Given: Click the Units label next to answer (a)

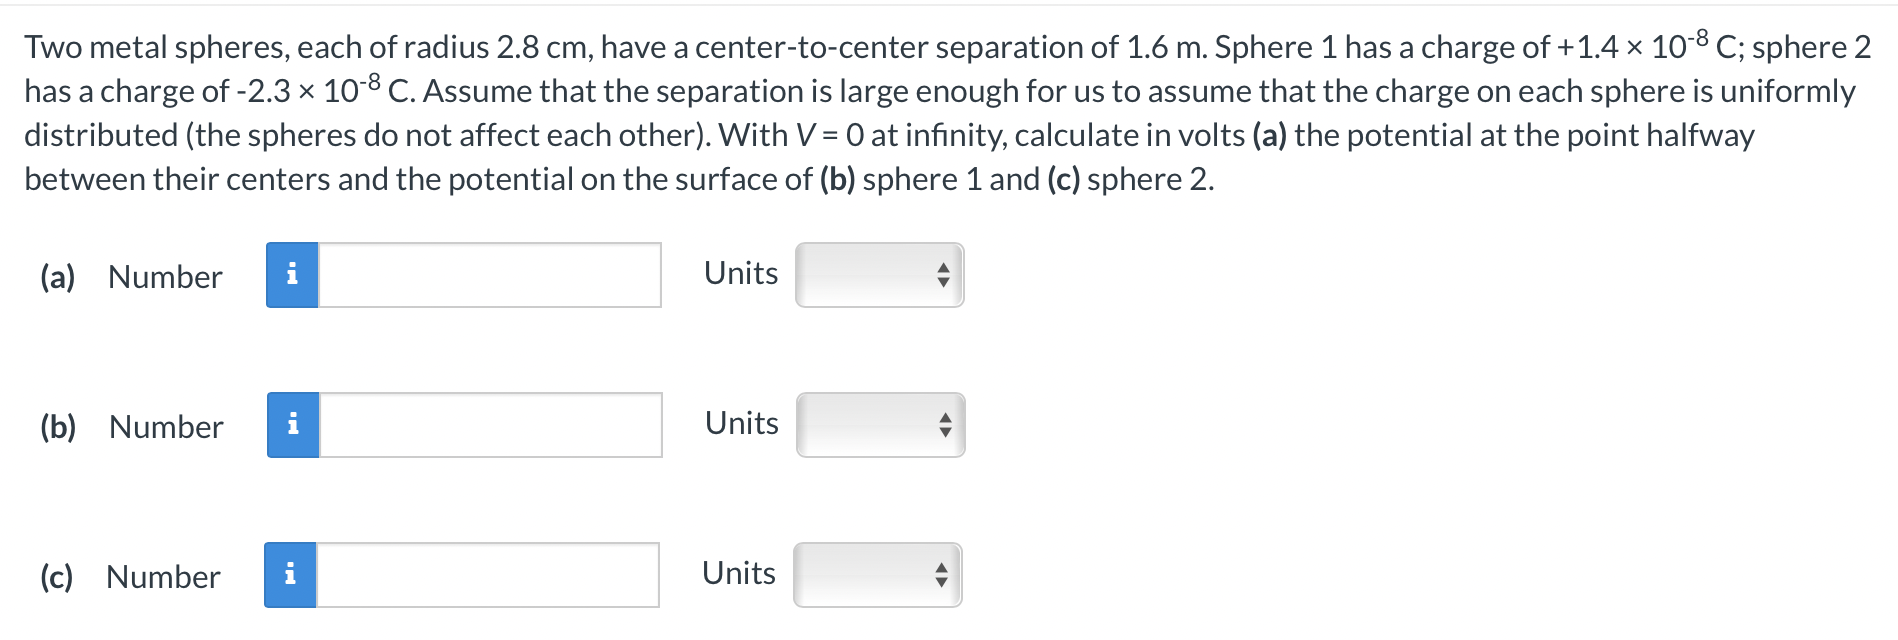Looking at the screenshot, I should pos(740,273).
